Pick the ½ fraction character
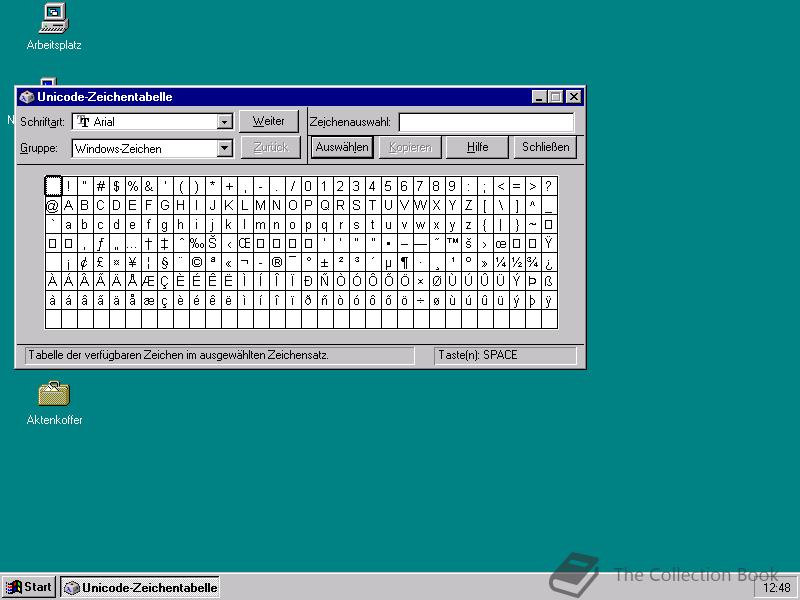This screenshot has width=800, height=600. pos(517,263)
